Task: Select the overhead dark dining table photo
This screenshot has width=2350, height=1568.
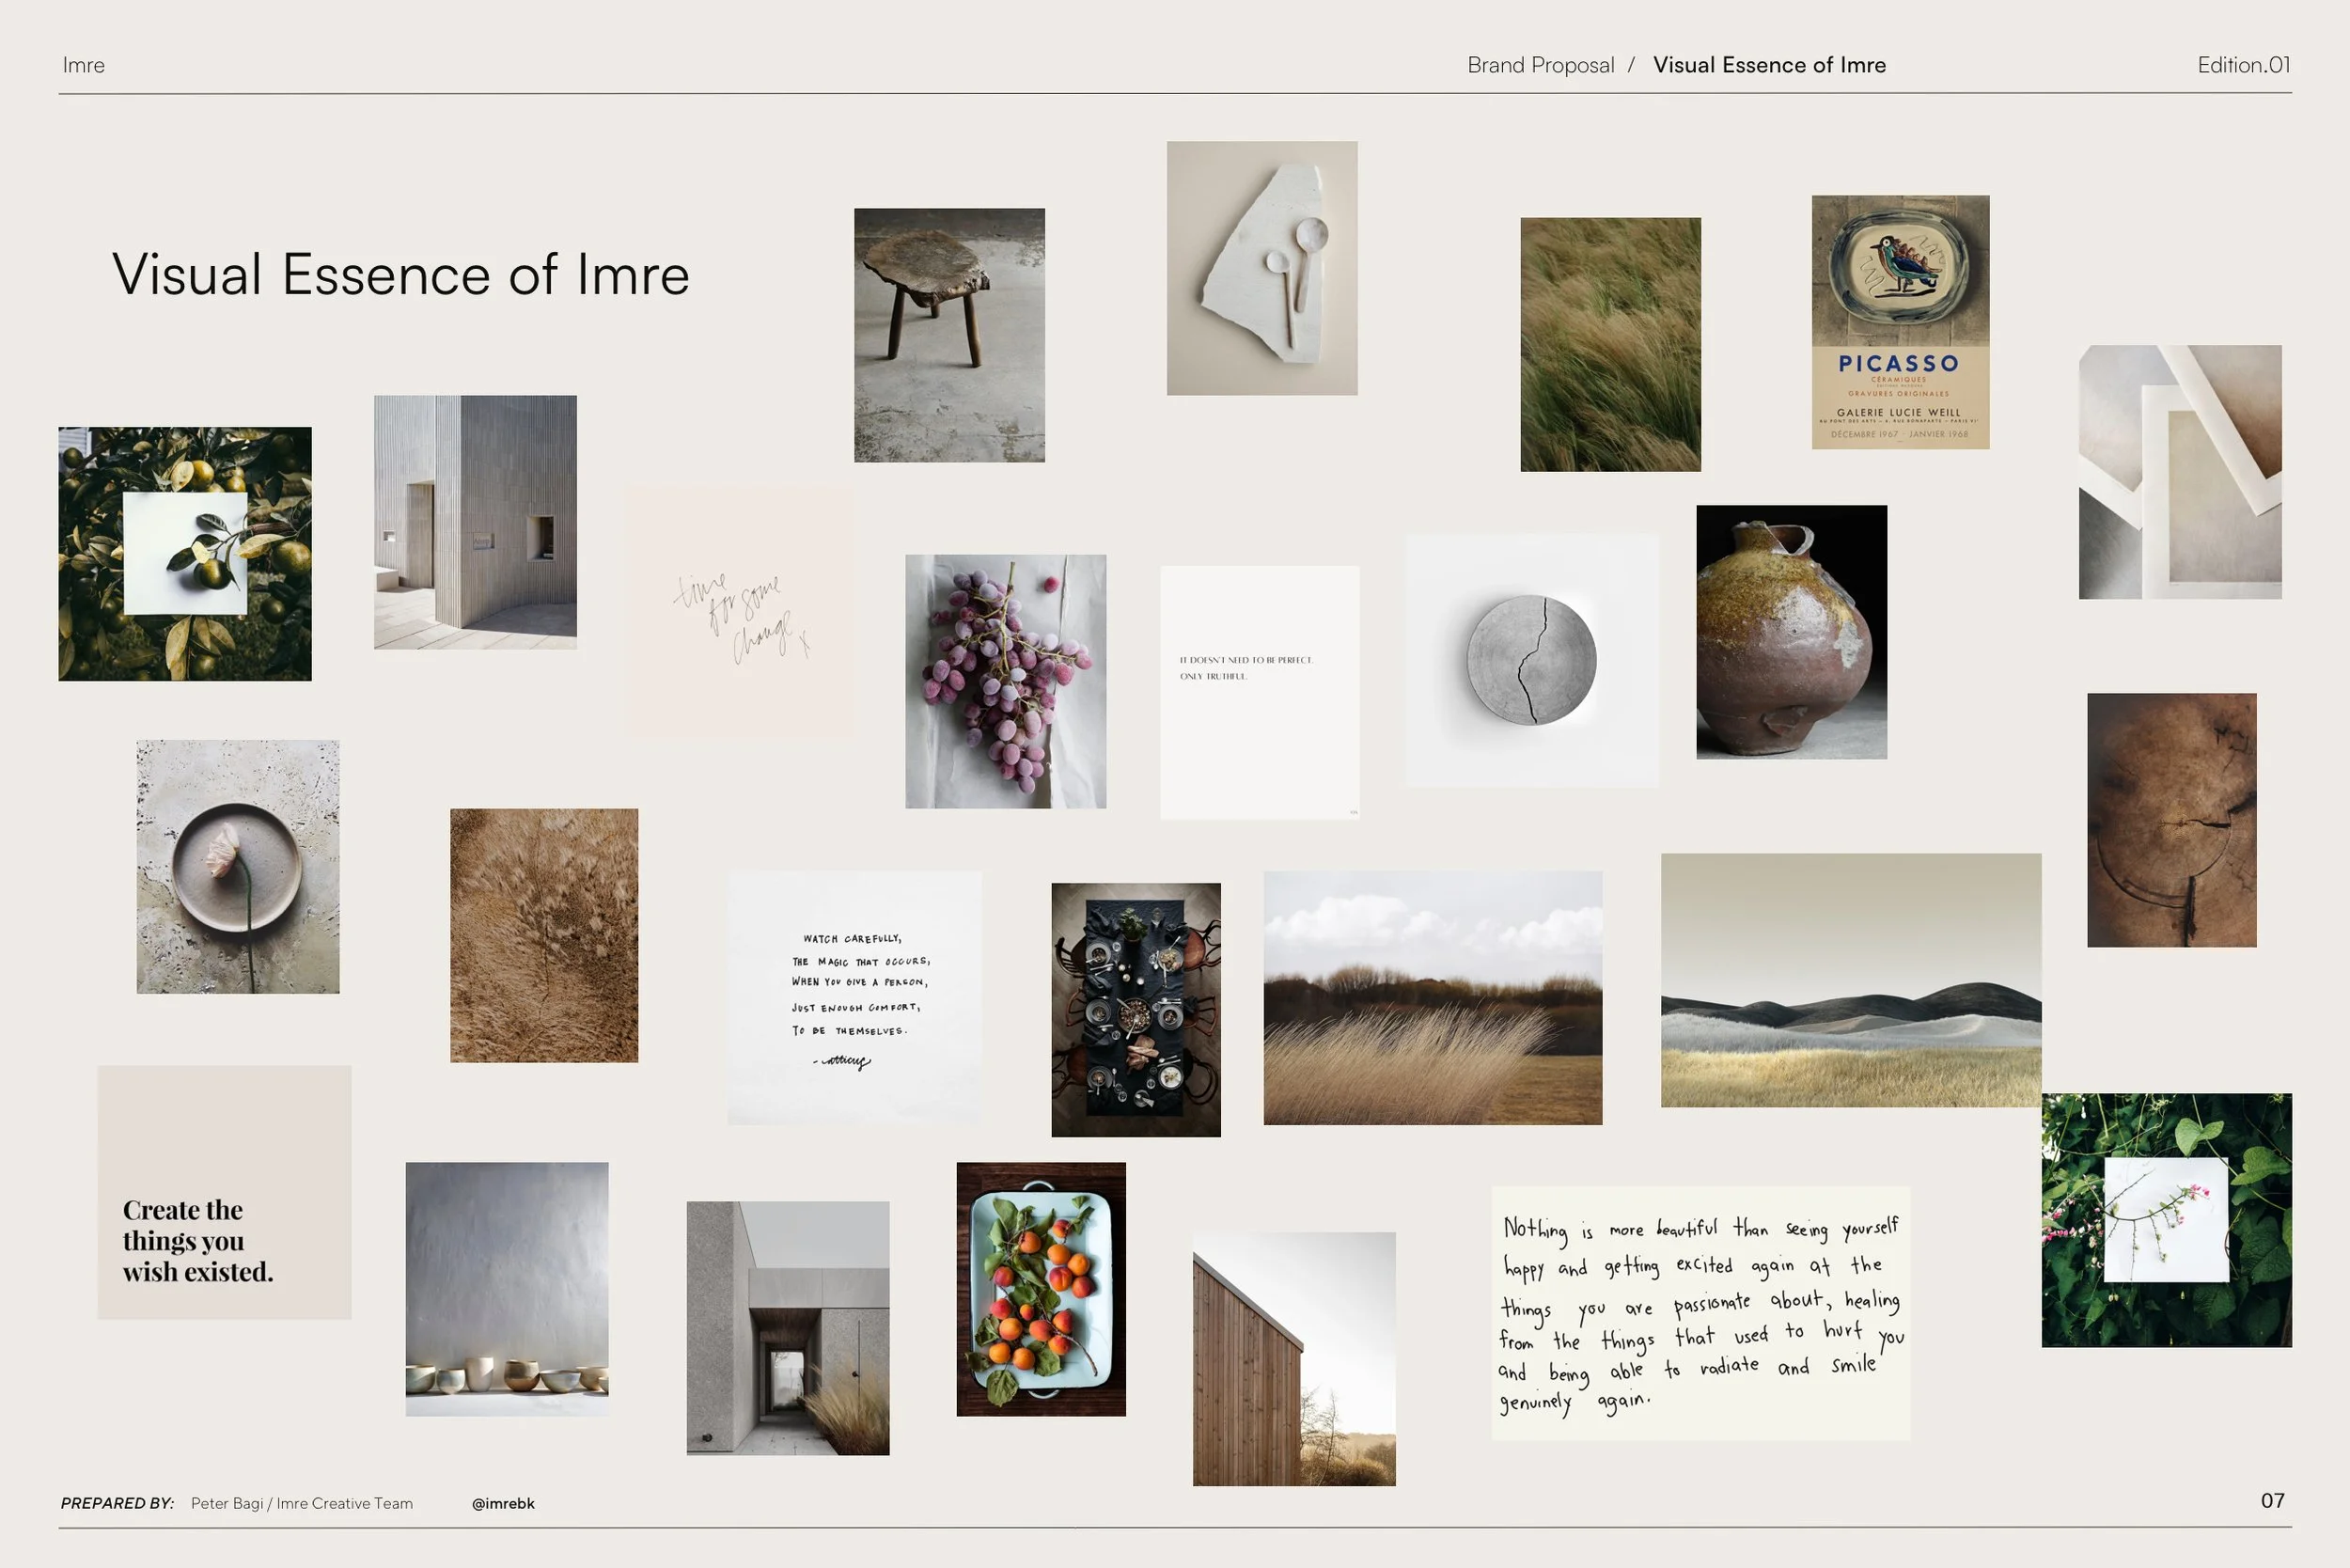Action: click(1136, 1010)
